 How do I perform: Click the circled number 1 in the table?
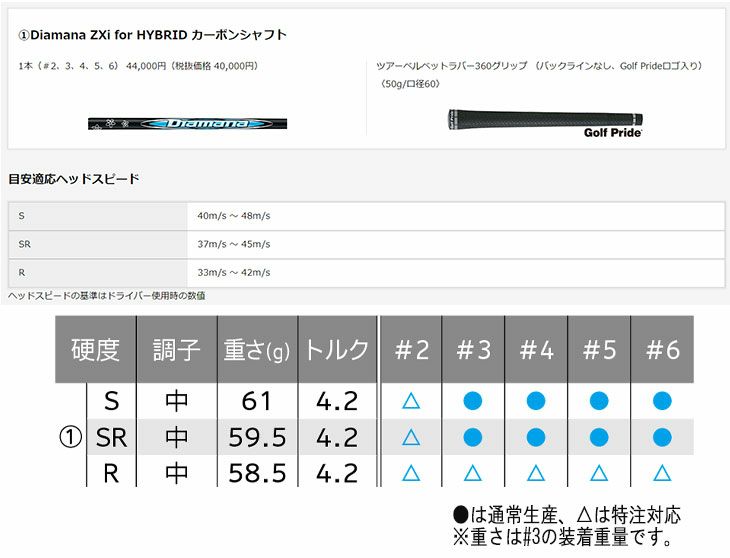[x=70, y=437]
